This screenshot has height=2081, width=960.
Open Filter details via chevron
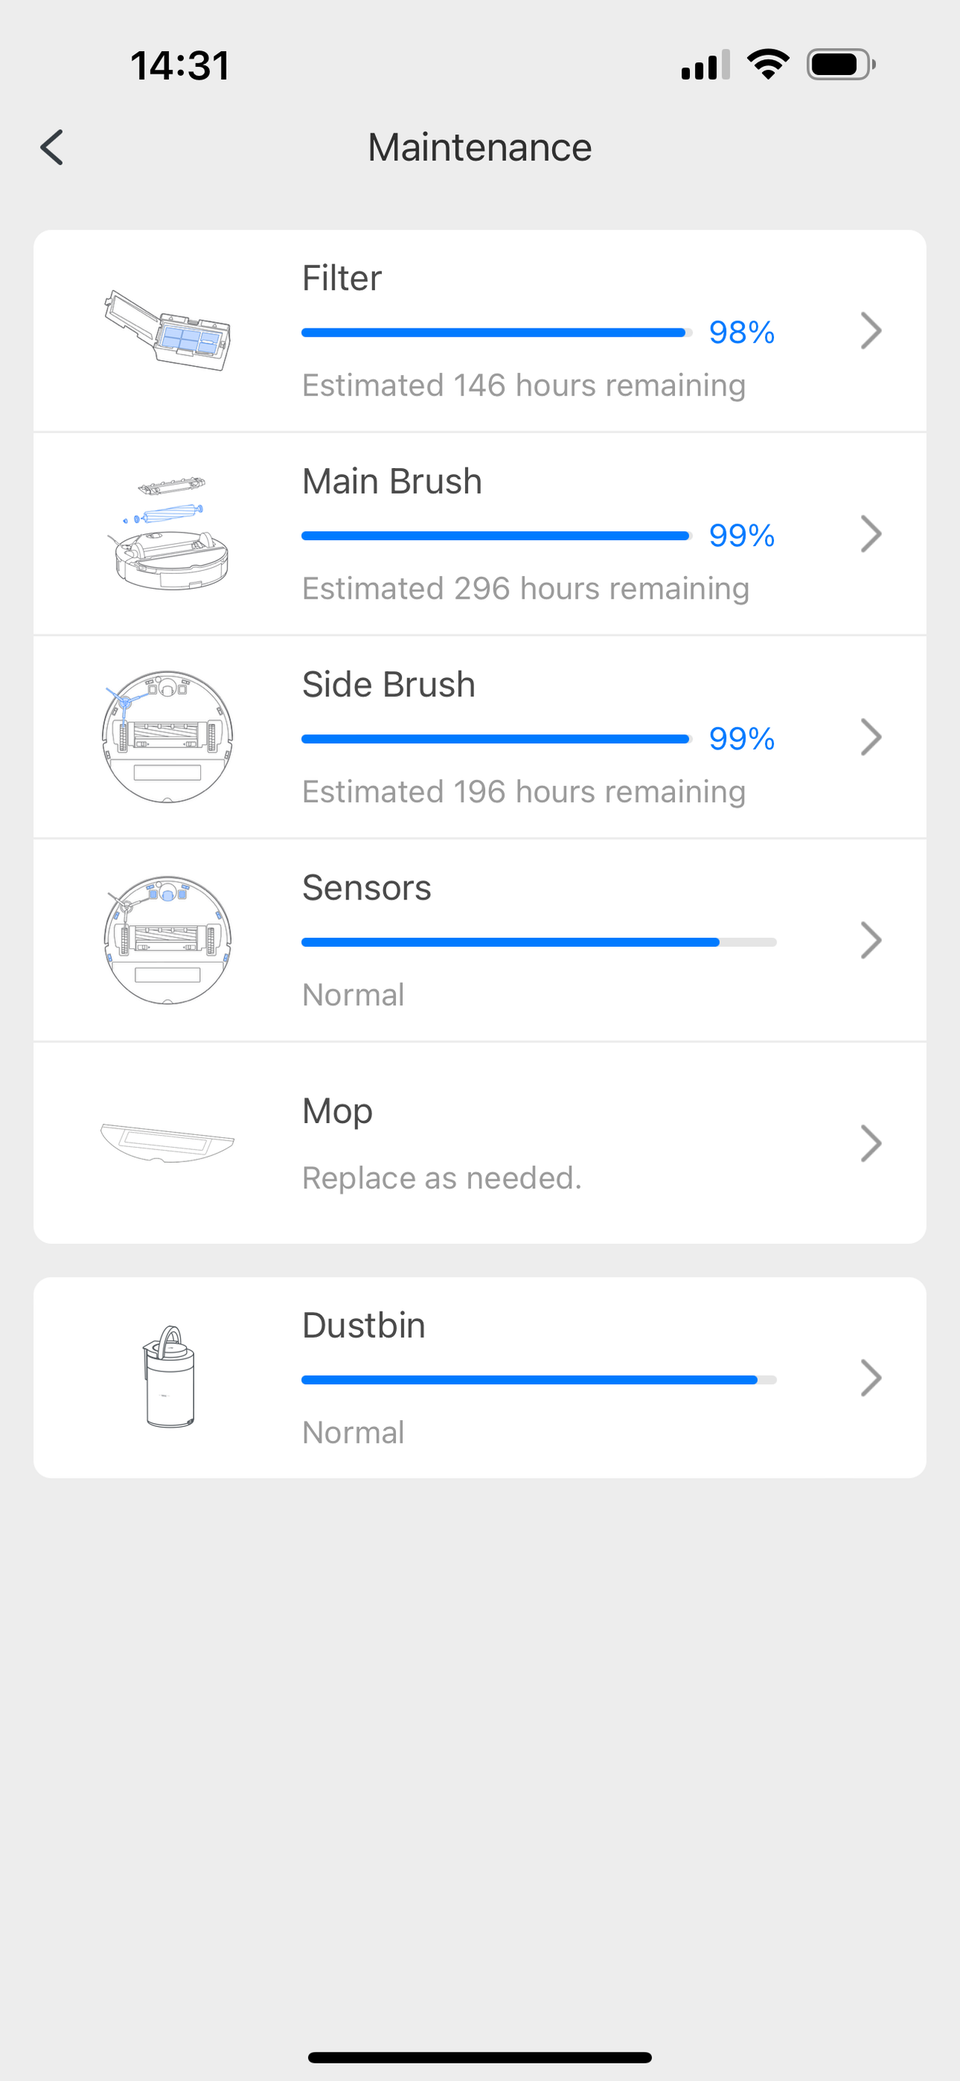871,331
